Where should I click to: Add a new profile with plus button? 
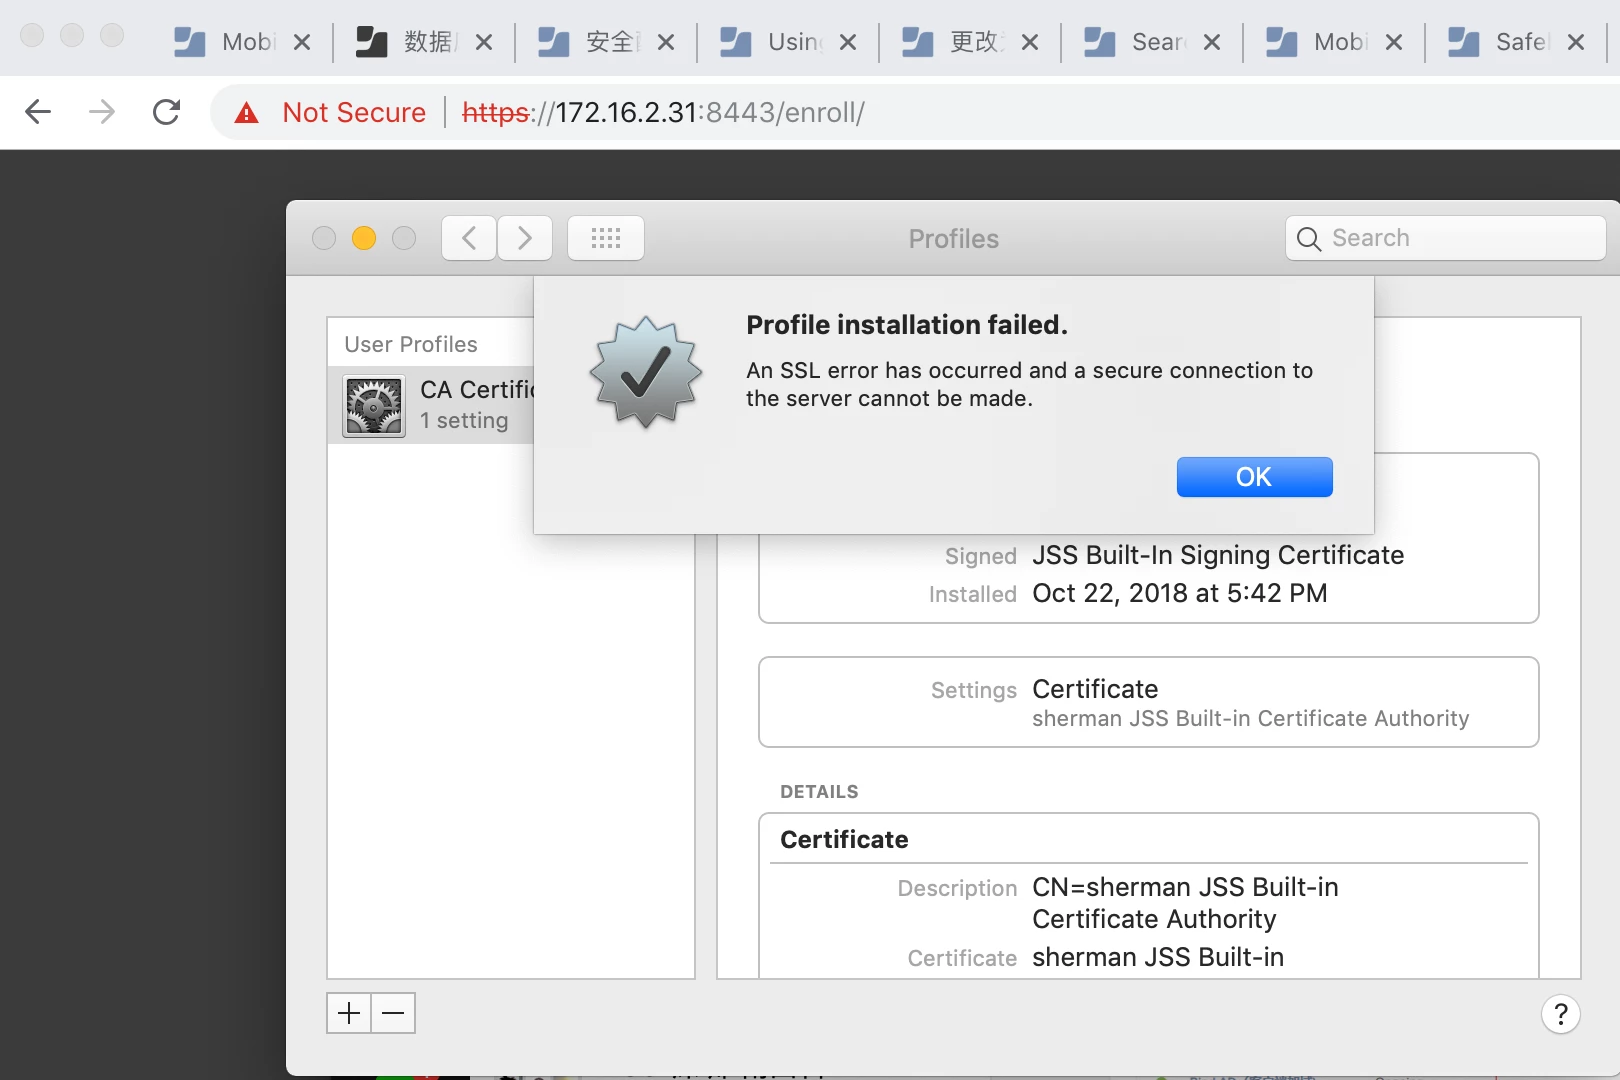pyautogui.click(x=349, y=1013)
